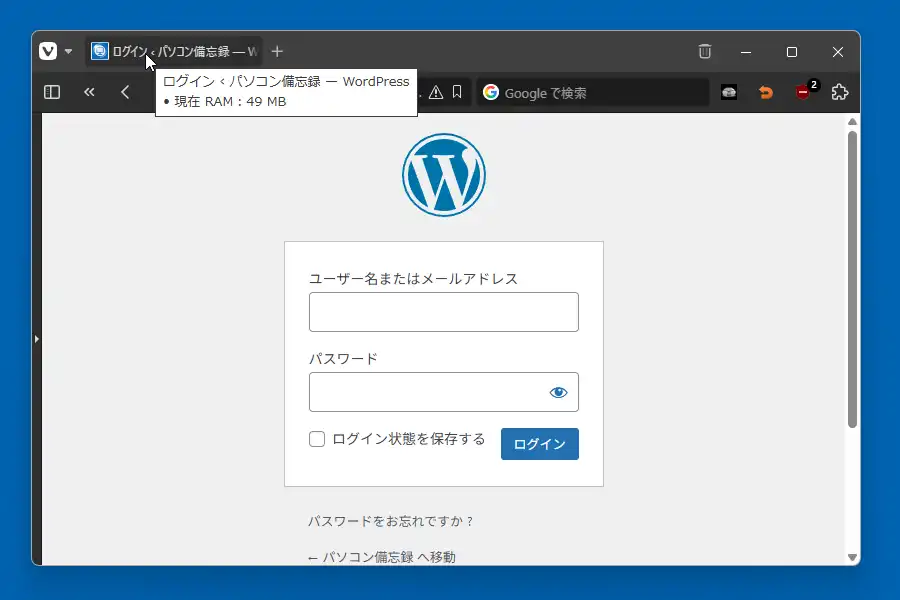
Task: Check the ログイン状態を保存する checkbox
Action: pos(317,439)
